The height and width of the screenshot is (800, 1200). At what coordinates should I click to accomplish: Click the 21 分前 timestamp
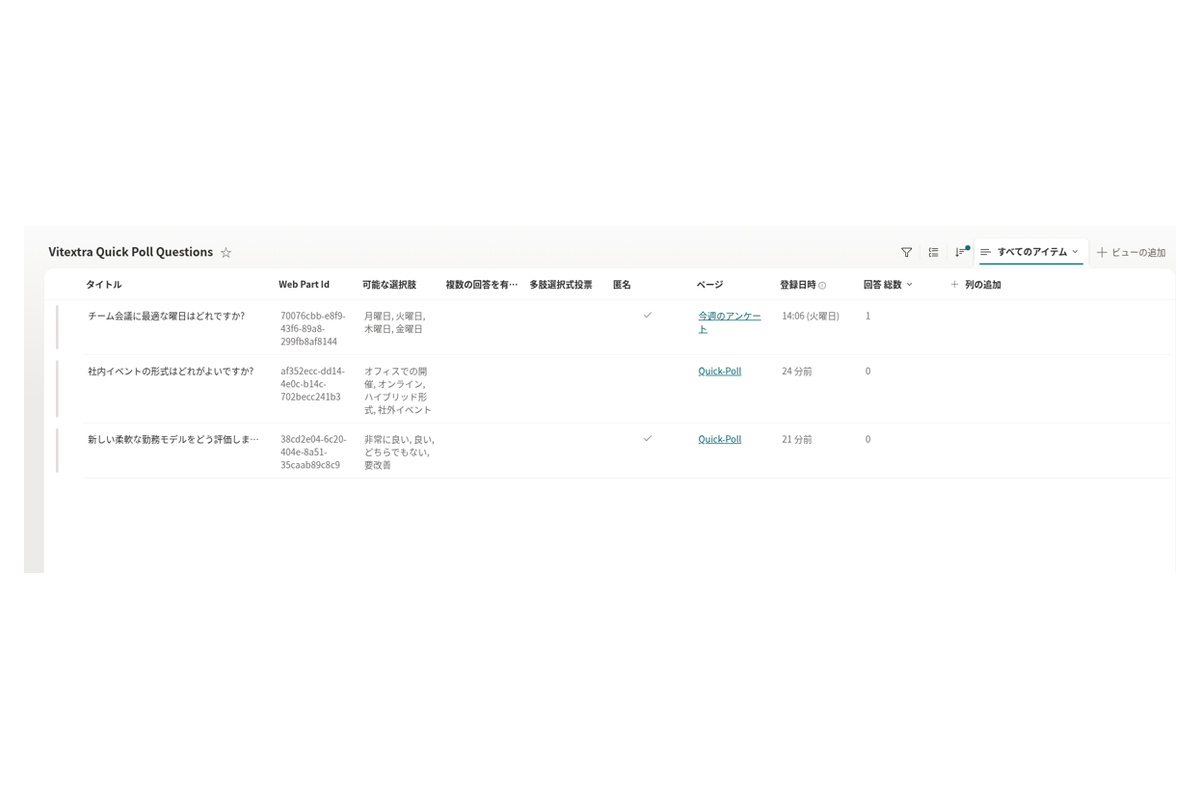(797, 439)
